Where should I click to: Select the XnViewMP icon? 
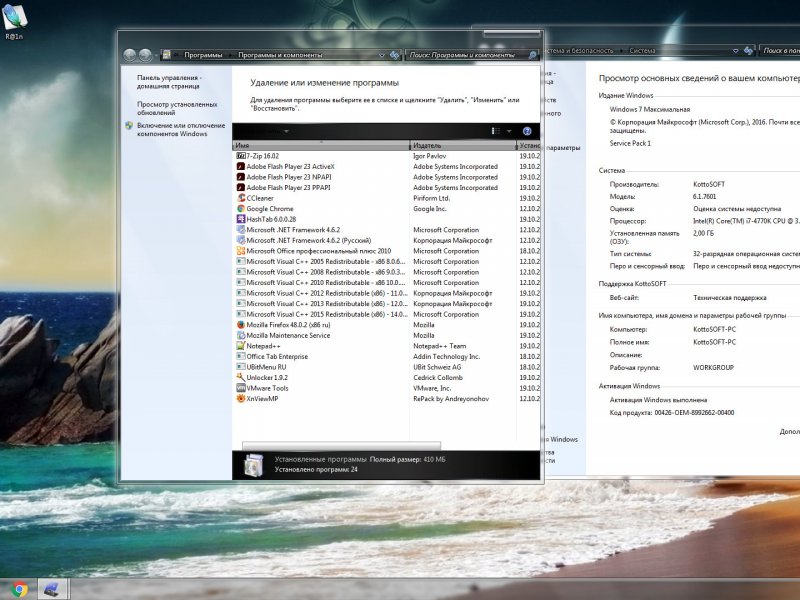(x=241, y=398)
